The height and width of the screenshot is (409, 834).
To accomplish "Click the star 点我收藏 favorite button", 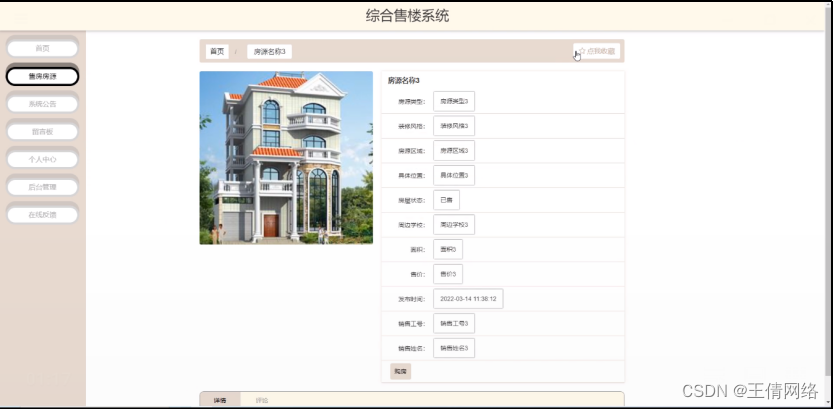I will 597,51.
